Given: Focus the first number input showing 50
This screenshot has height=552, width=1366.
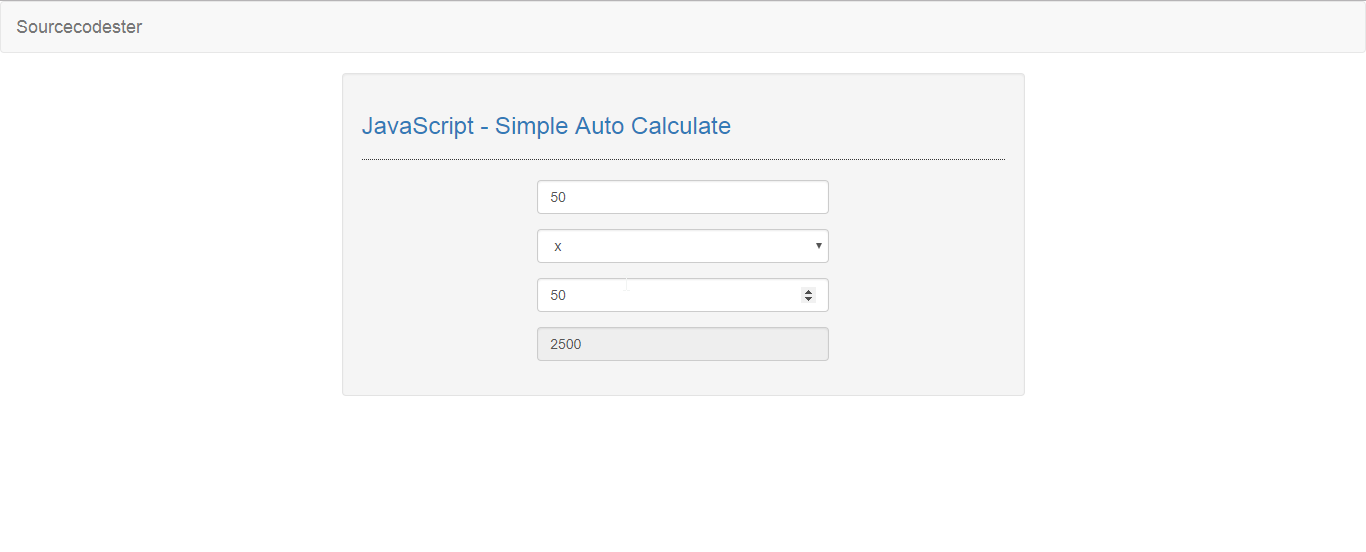Looking at the screenshot, I should (683, 197).
